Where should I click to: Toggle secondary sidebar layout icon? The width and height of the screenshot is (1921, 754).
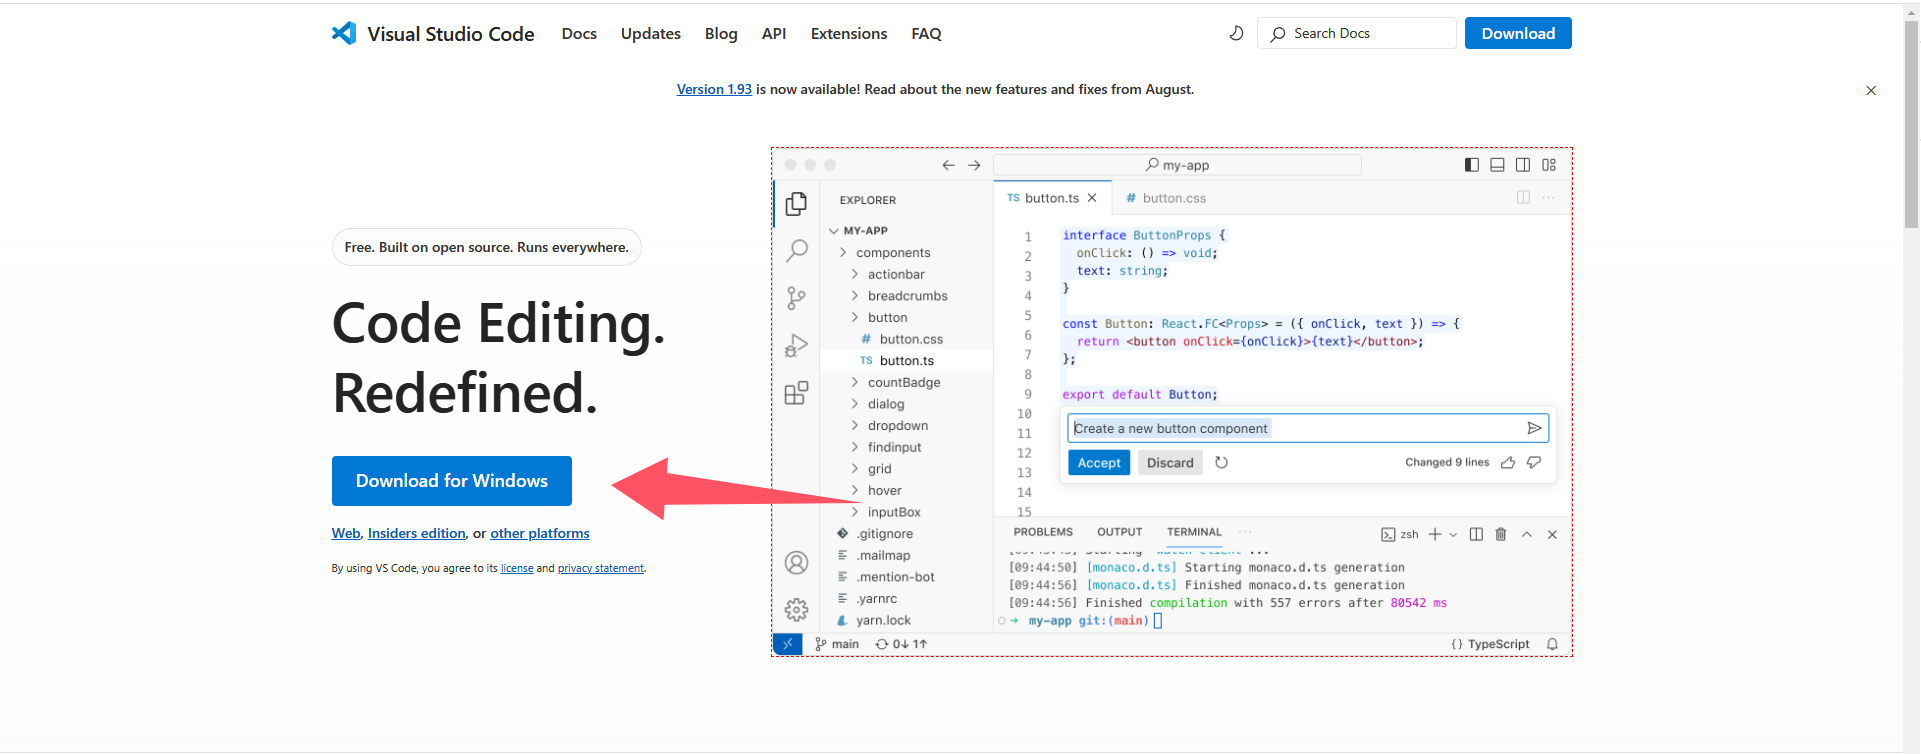(1523, 165)
